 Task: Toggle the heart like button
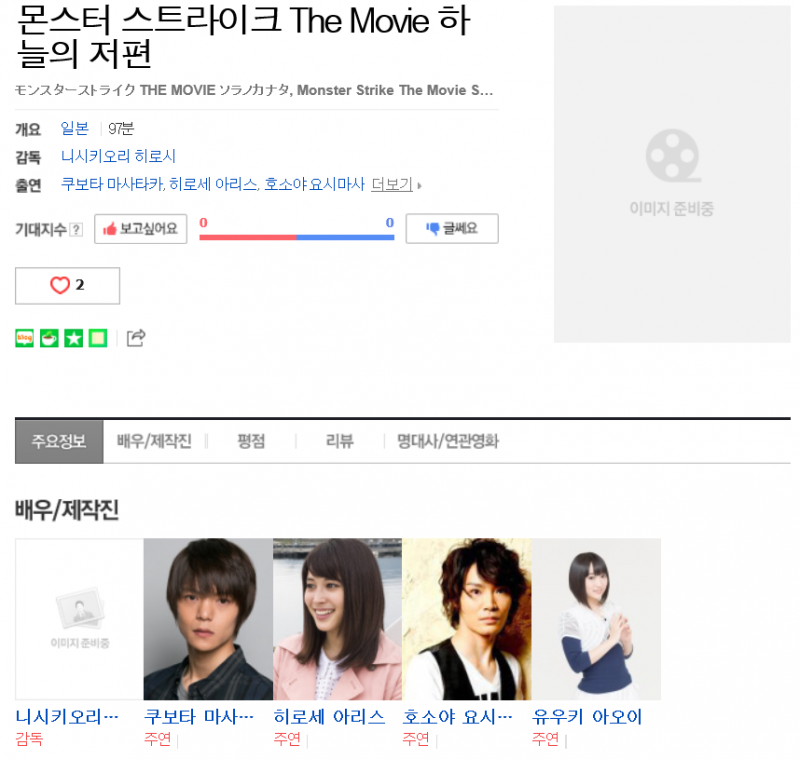click(x=67, y=286)
